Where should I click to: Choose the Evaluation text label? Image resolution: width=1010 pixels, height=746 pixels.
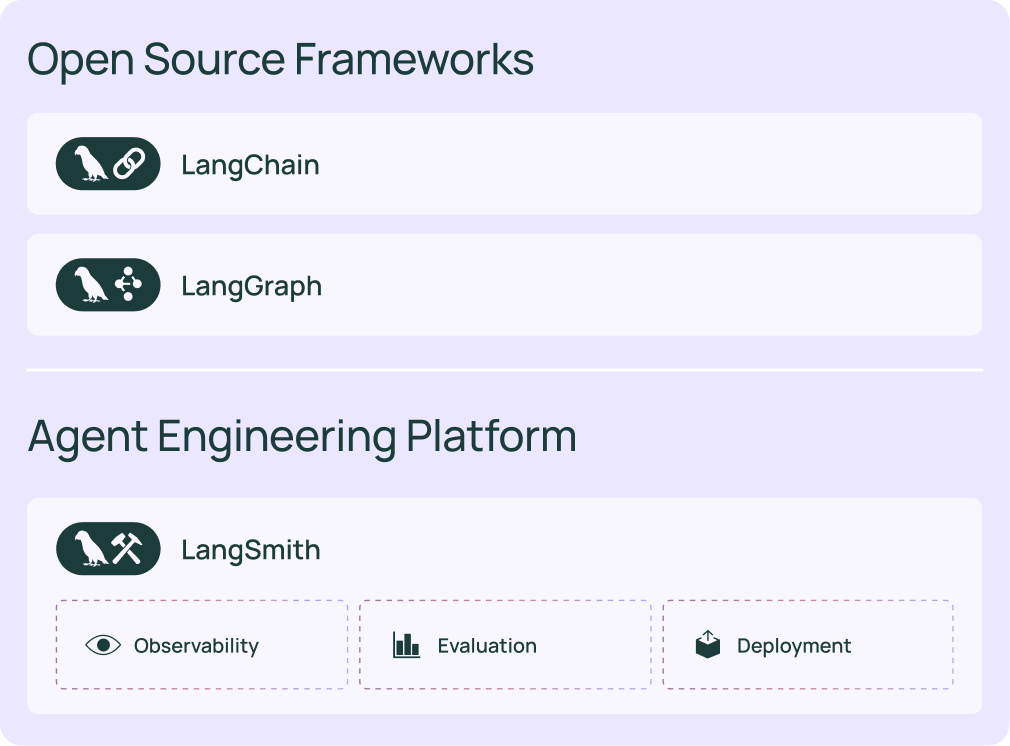click(x=487, y=646)
